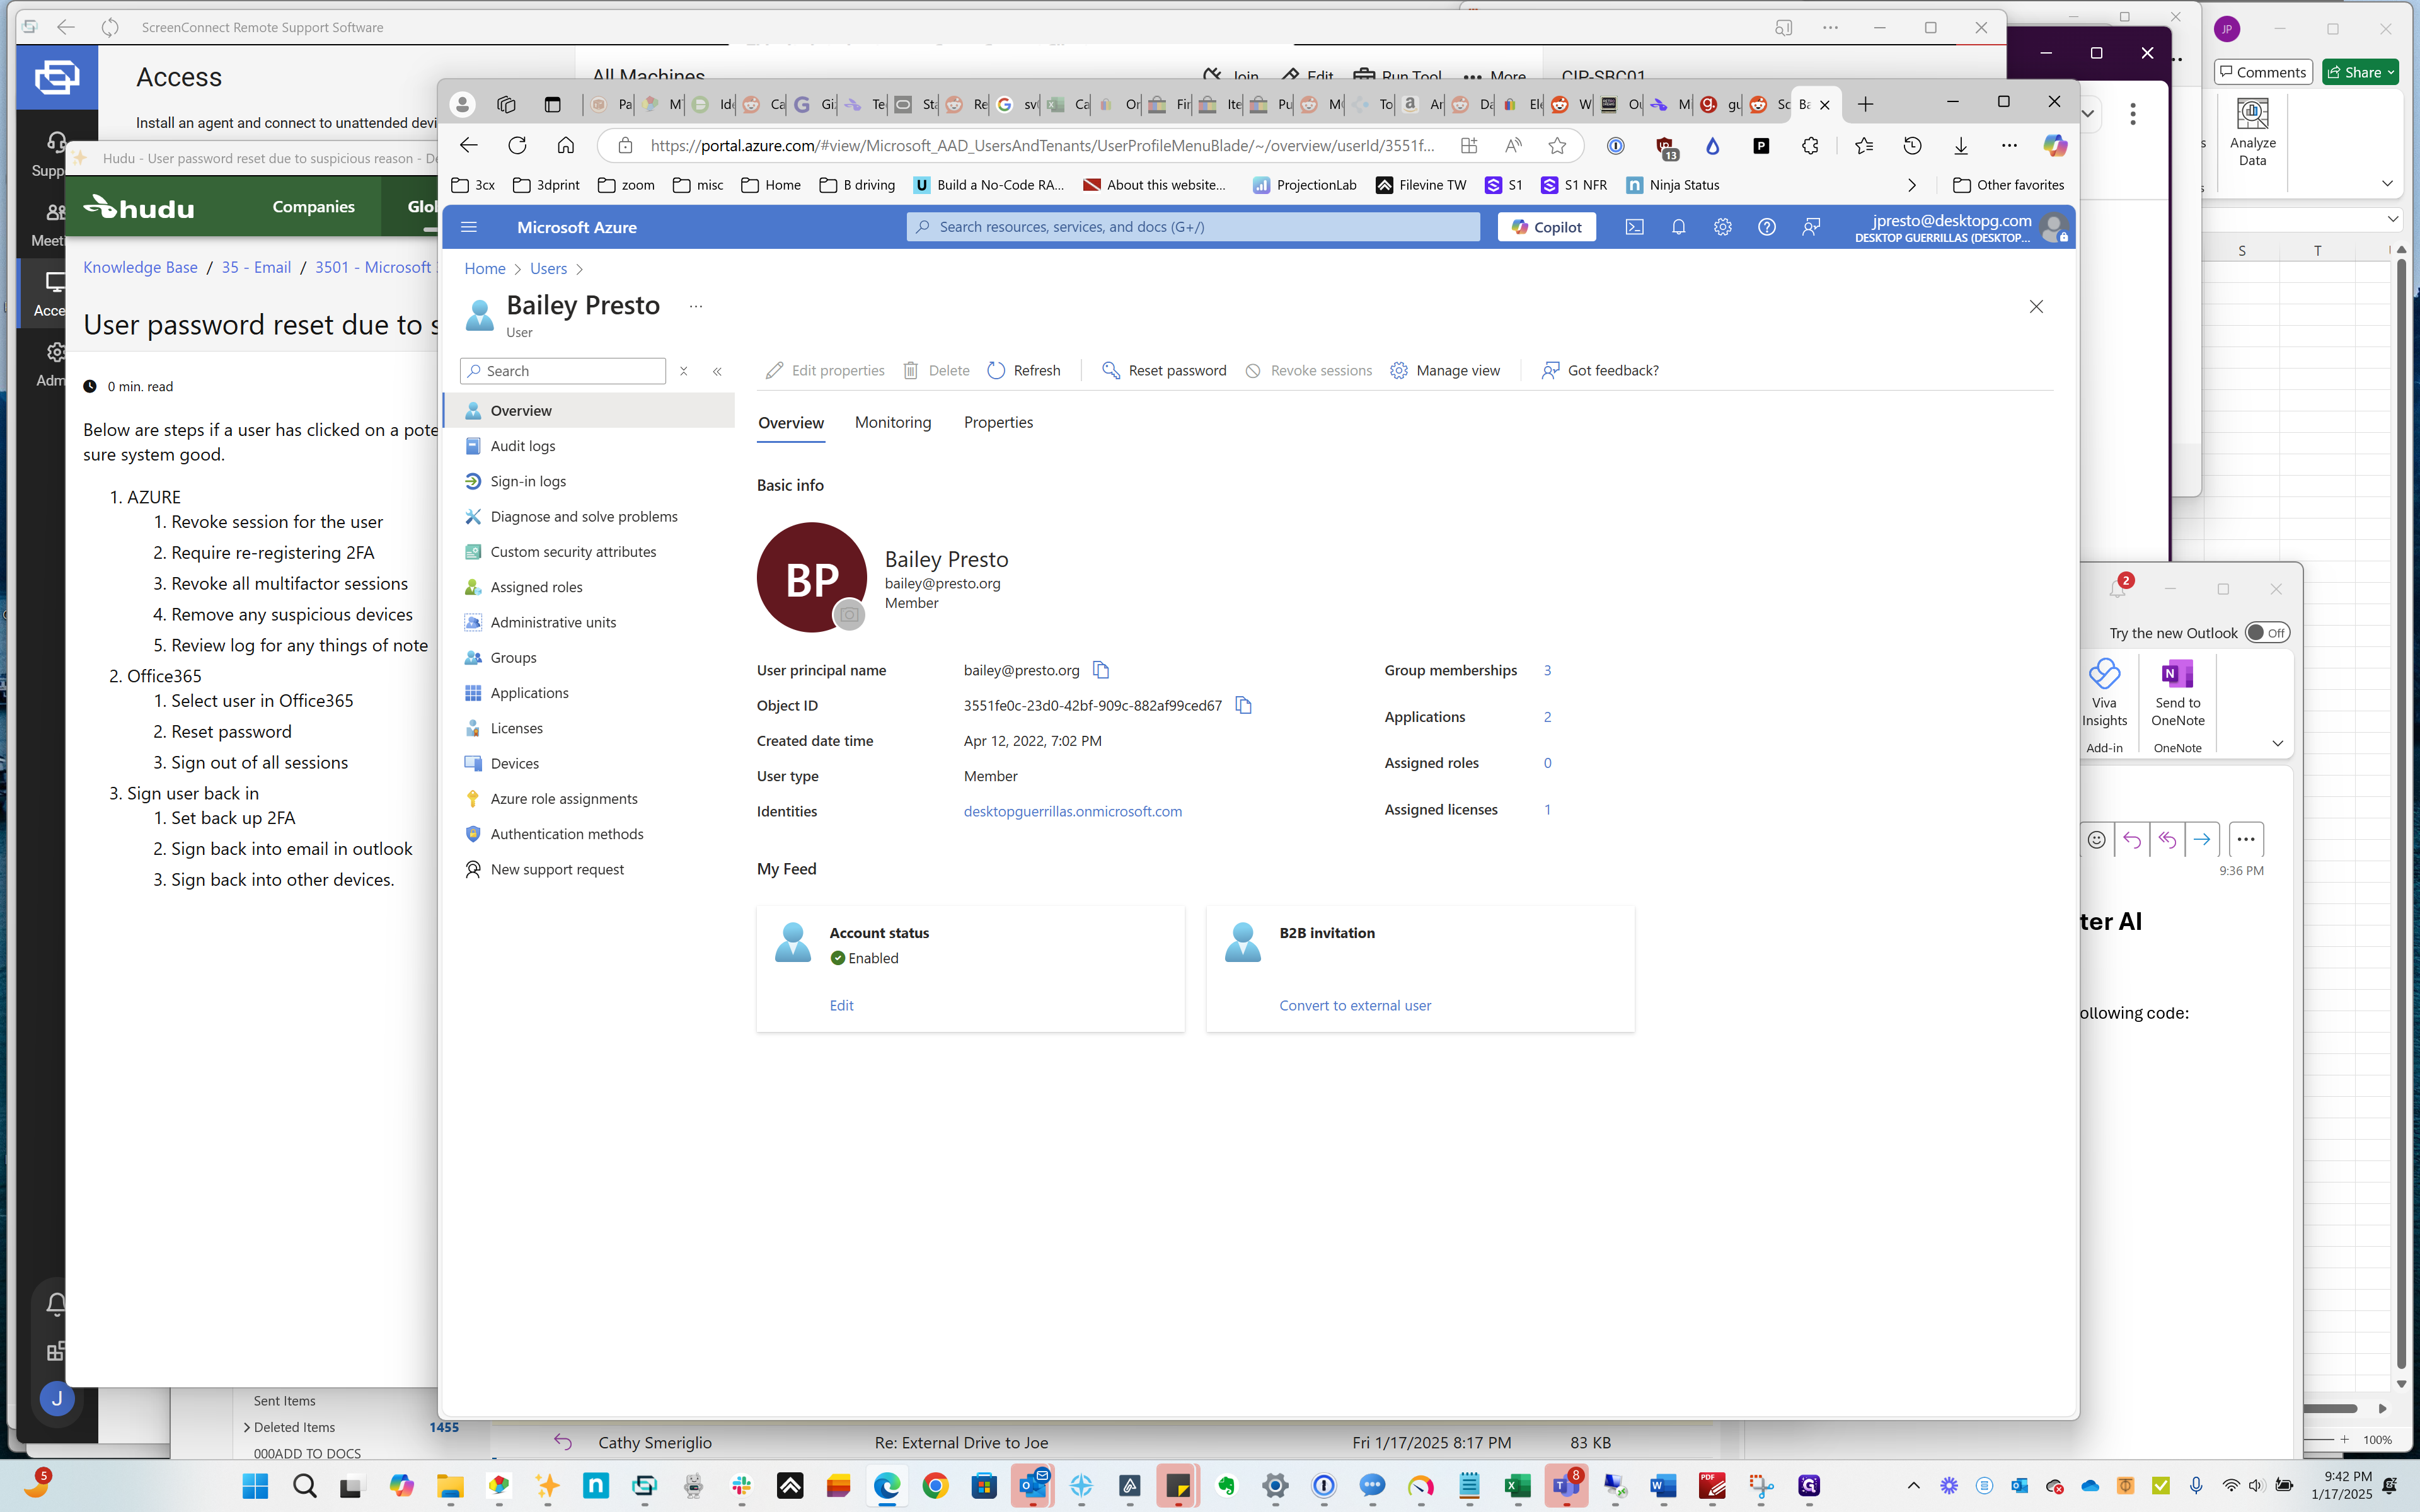Open Windows Start menu

(256, 1485)
